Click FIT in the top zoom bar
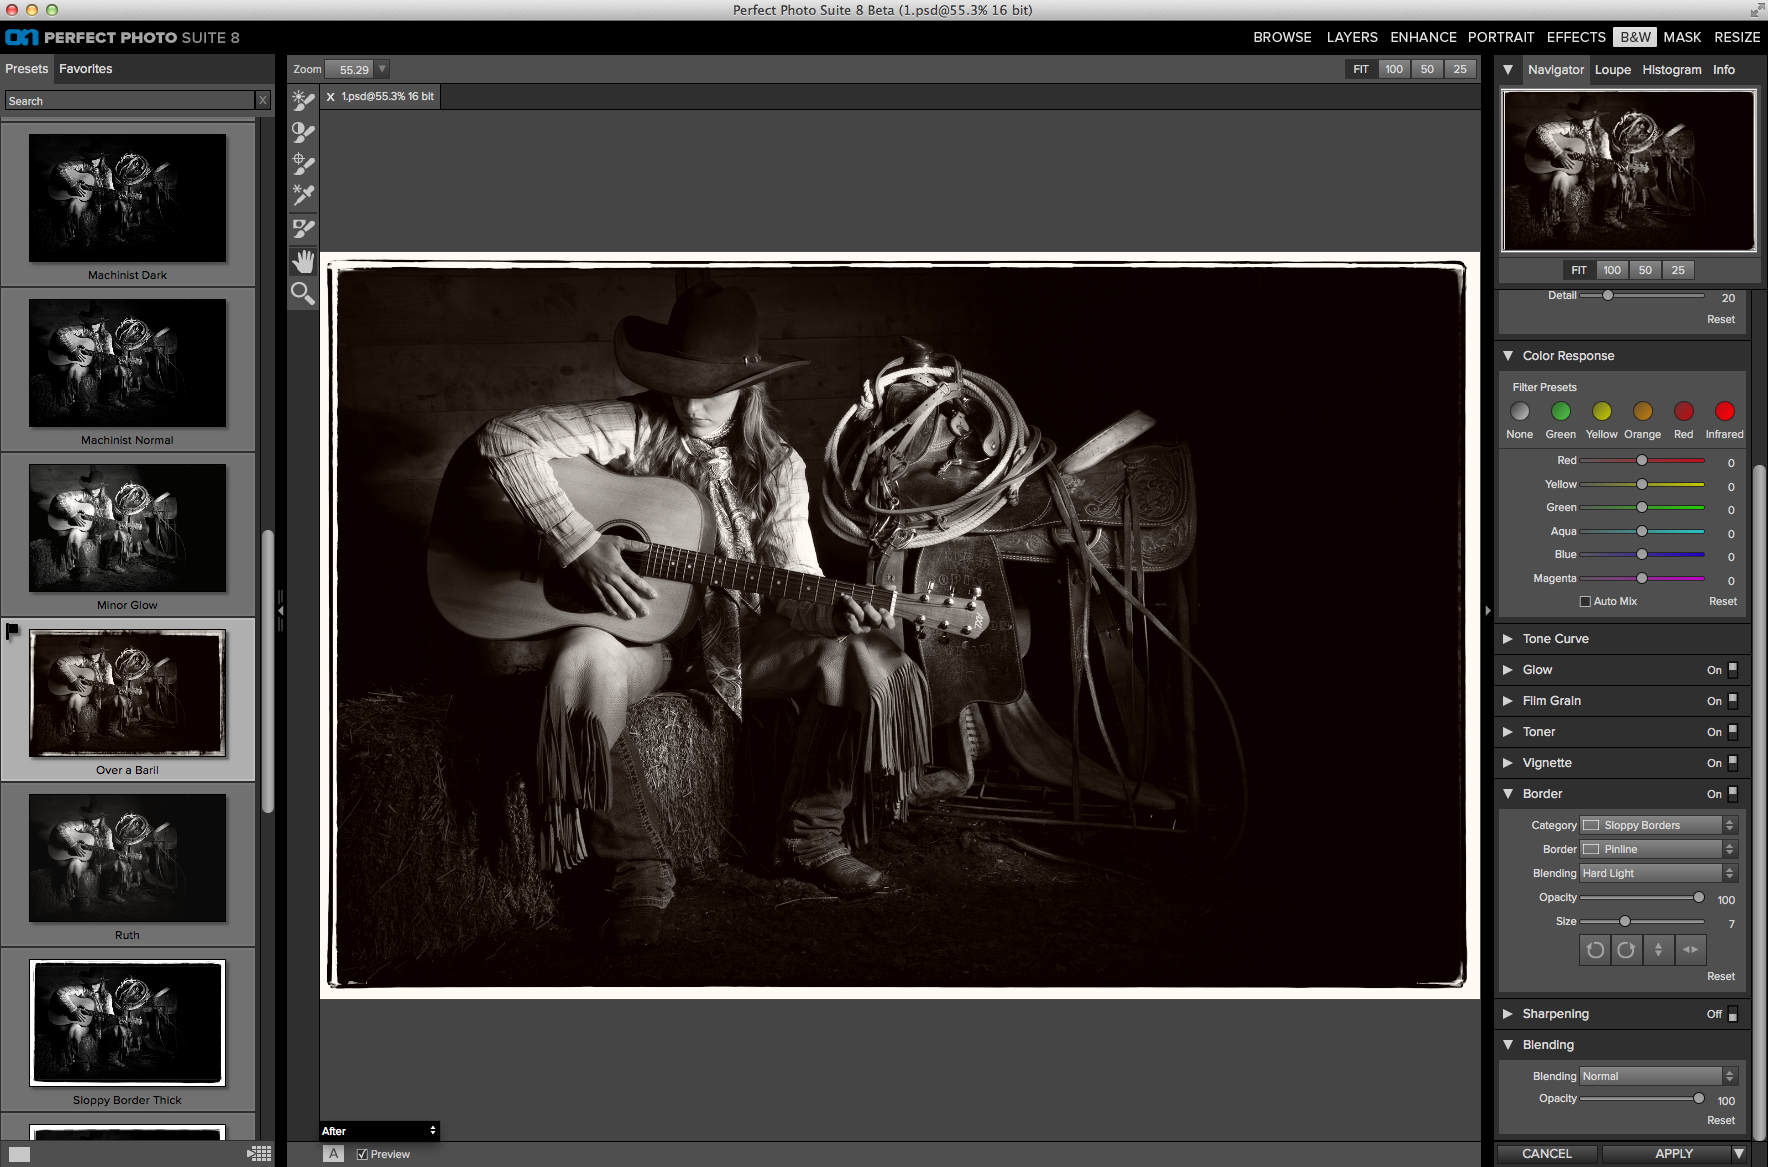 click(1361, 69)
